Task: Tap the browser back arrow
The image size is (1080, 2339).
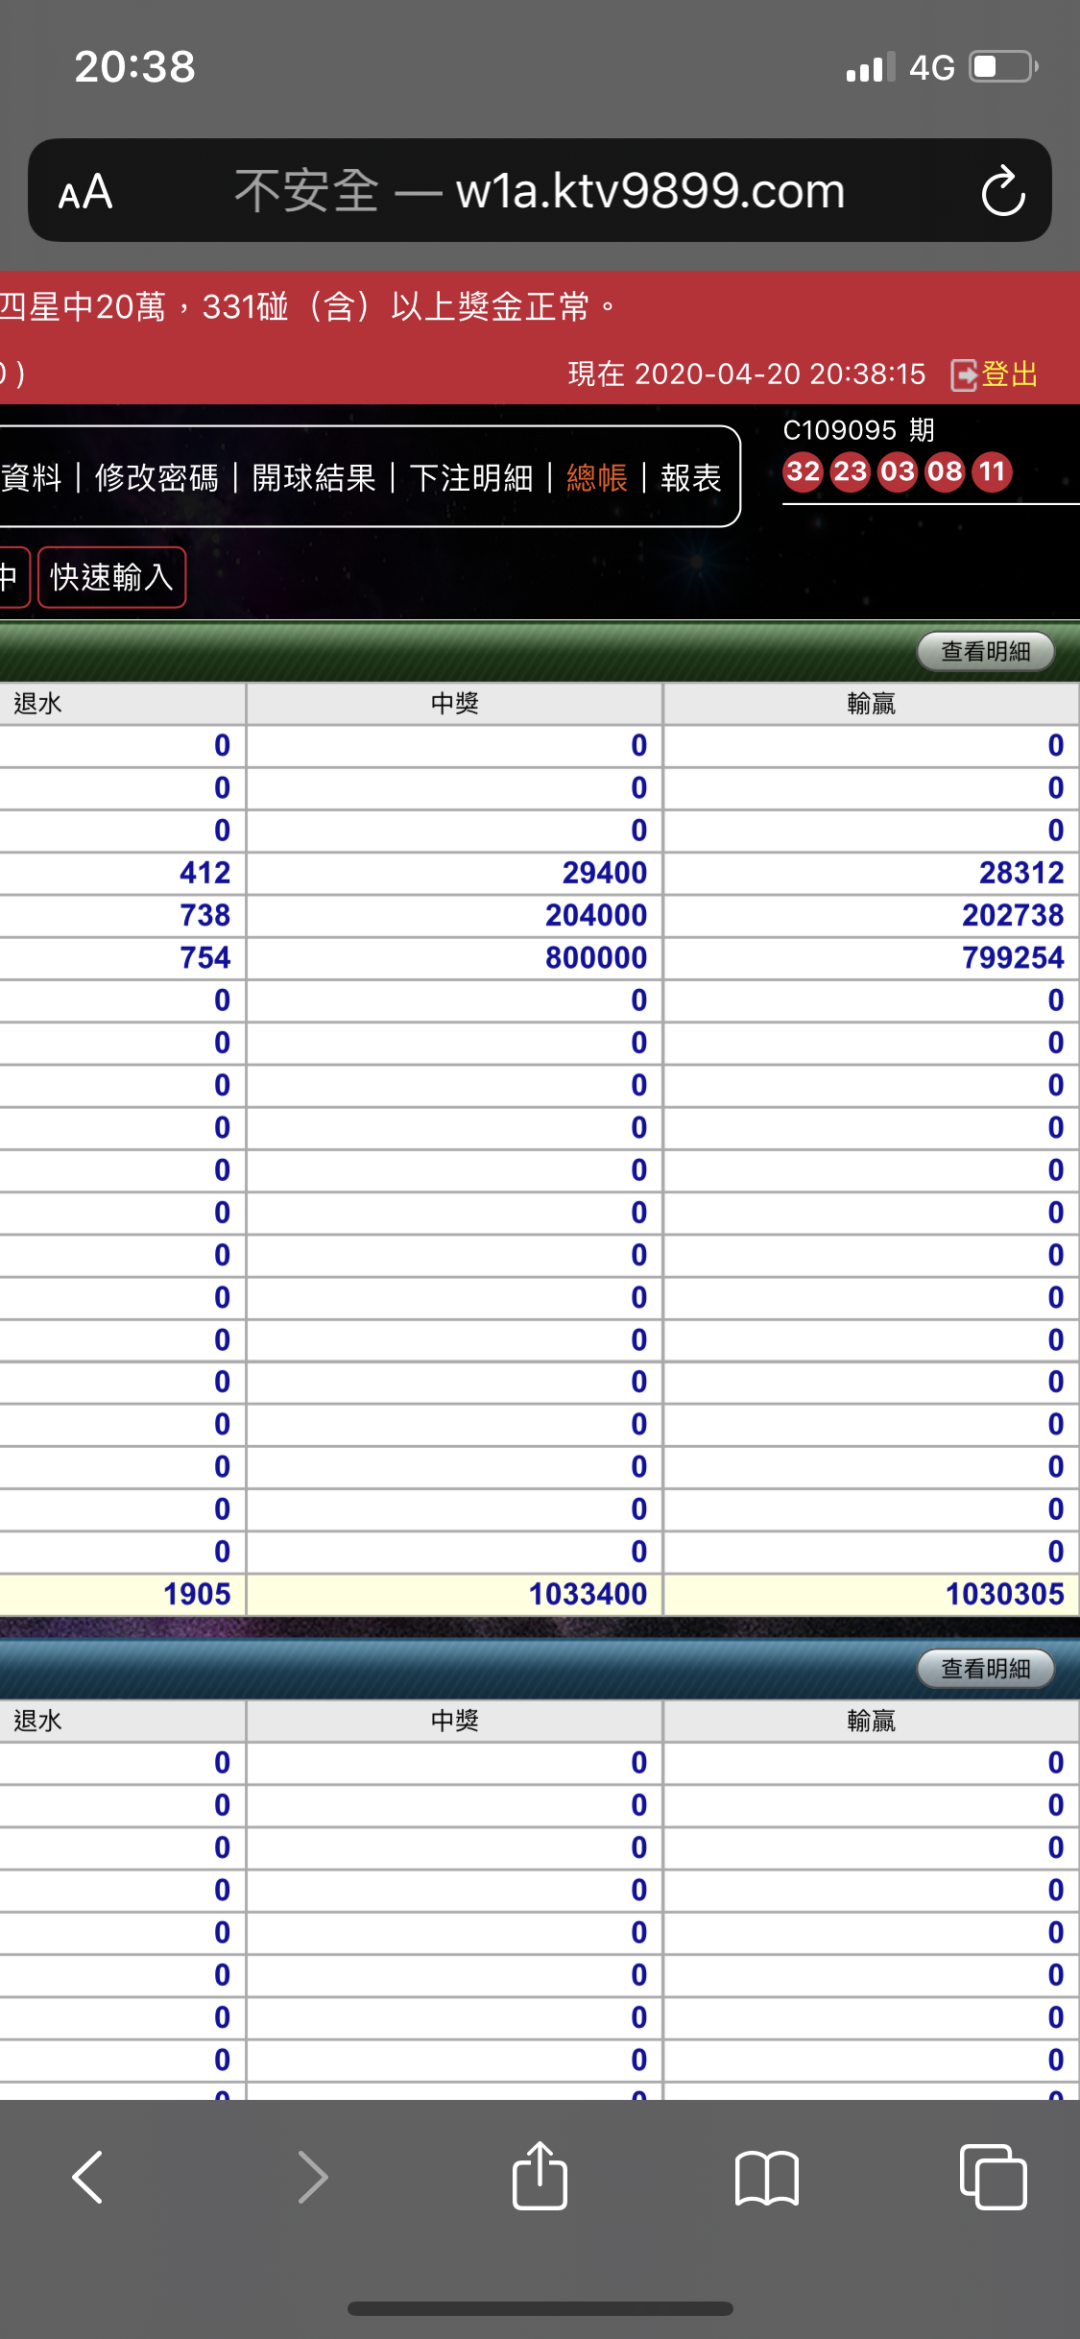Action: (88, 2176)
